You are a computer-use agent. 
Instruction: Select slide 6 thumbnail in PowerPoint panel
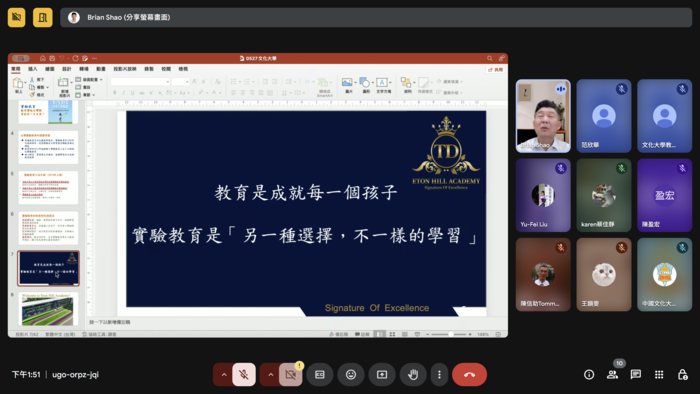click(48, 228)
